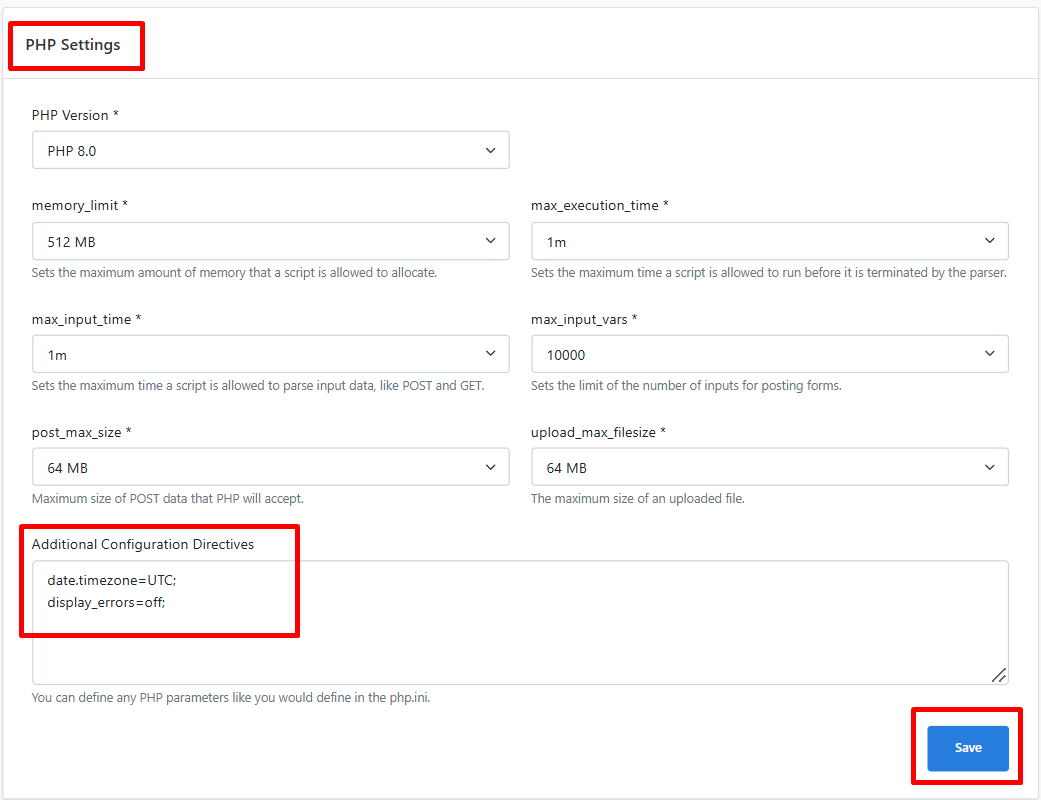Click help text about limit of inputs for posting forms
This screenshot has width=1041, height=800.
686,386
